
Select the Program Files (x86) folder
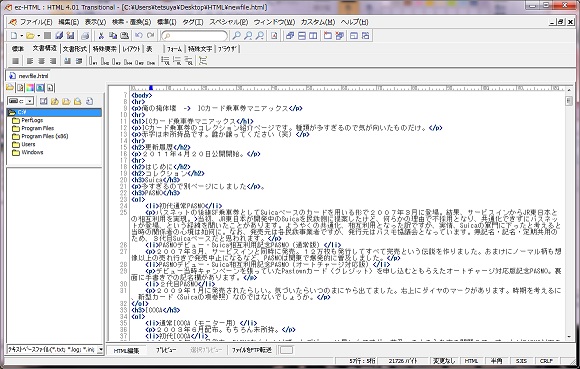[44, 136]
